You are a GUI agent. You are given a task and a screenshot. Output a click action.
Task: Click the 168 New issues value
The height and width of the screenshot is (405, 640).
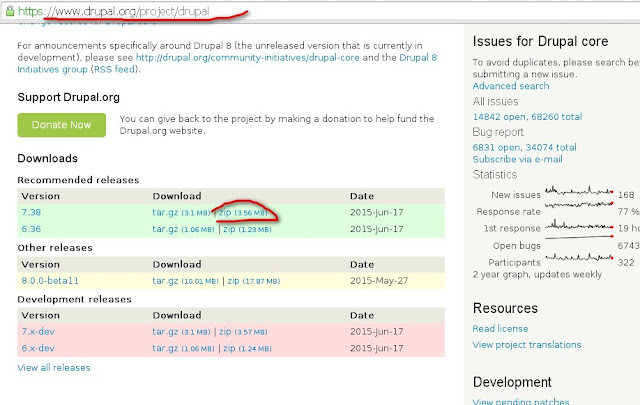[626, 195]
